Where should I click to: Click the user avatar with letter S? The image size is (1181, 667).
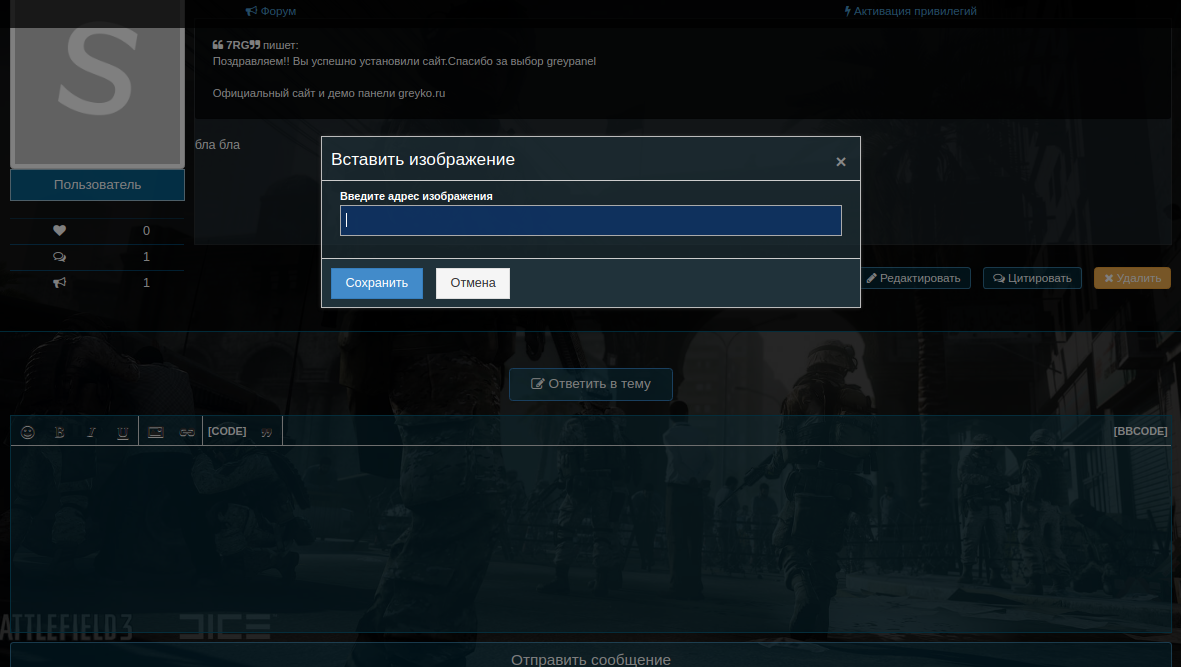coord(97,83)
